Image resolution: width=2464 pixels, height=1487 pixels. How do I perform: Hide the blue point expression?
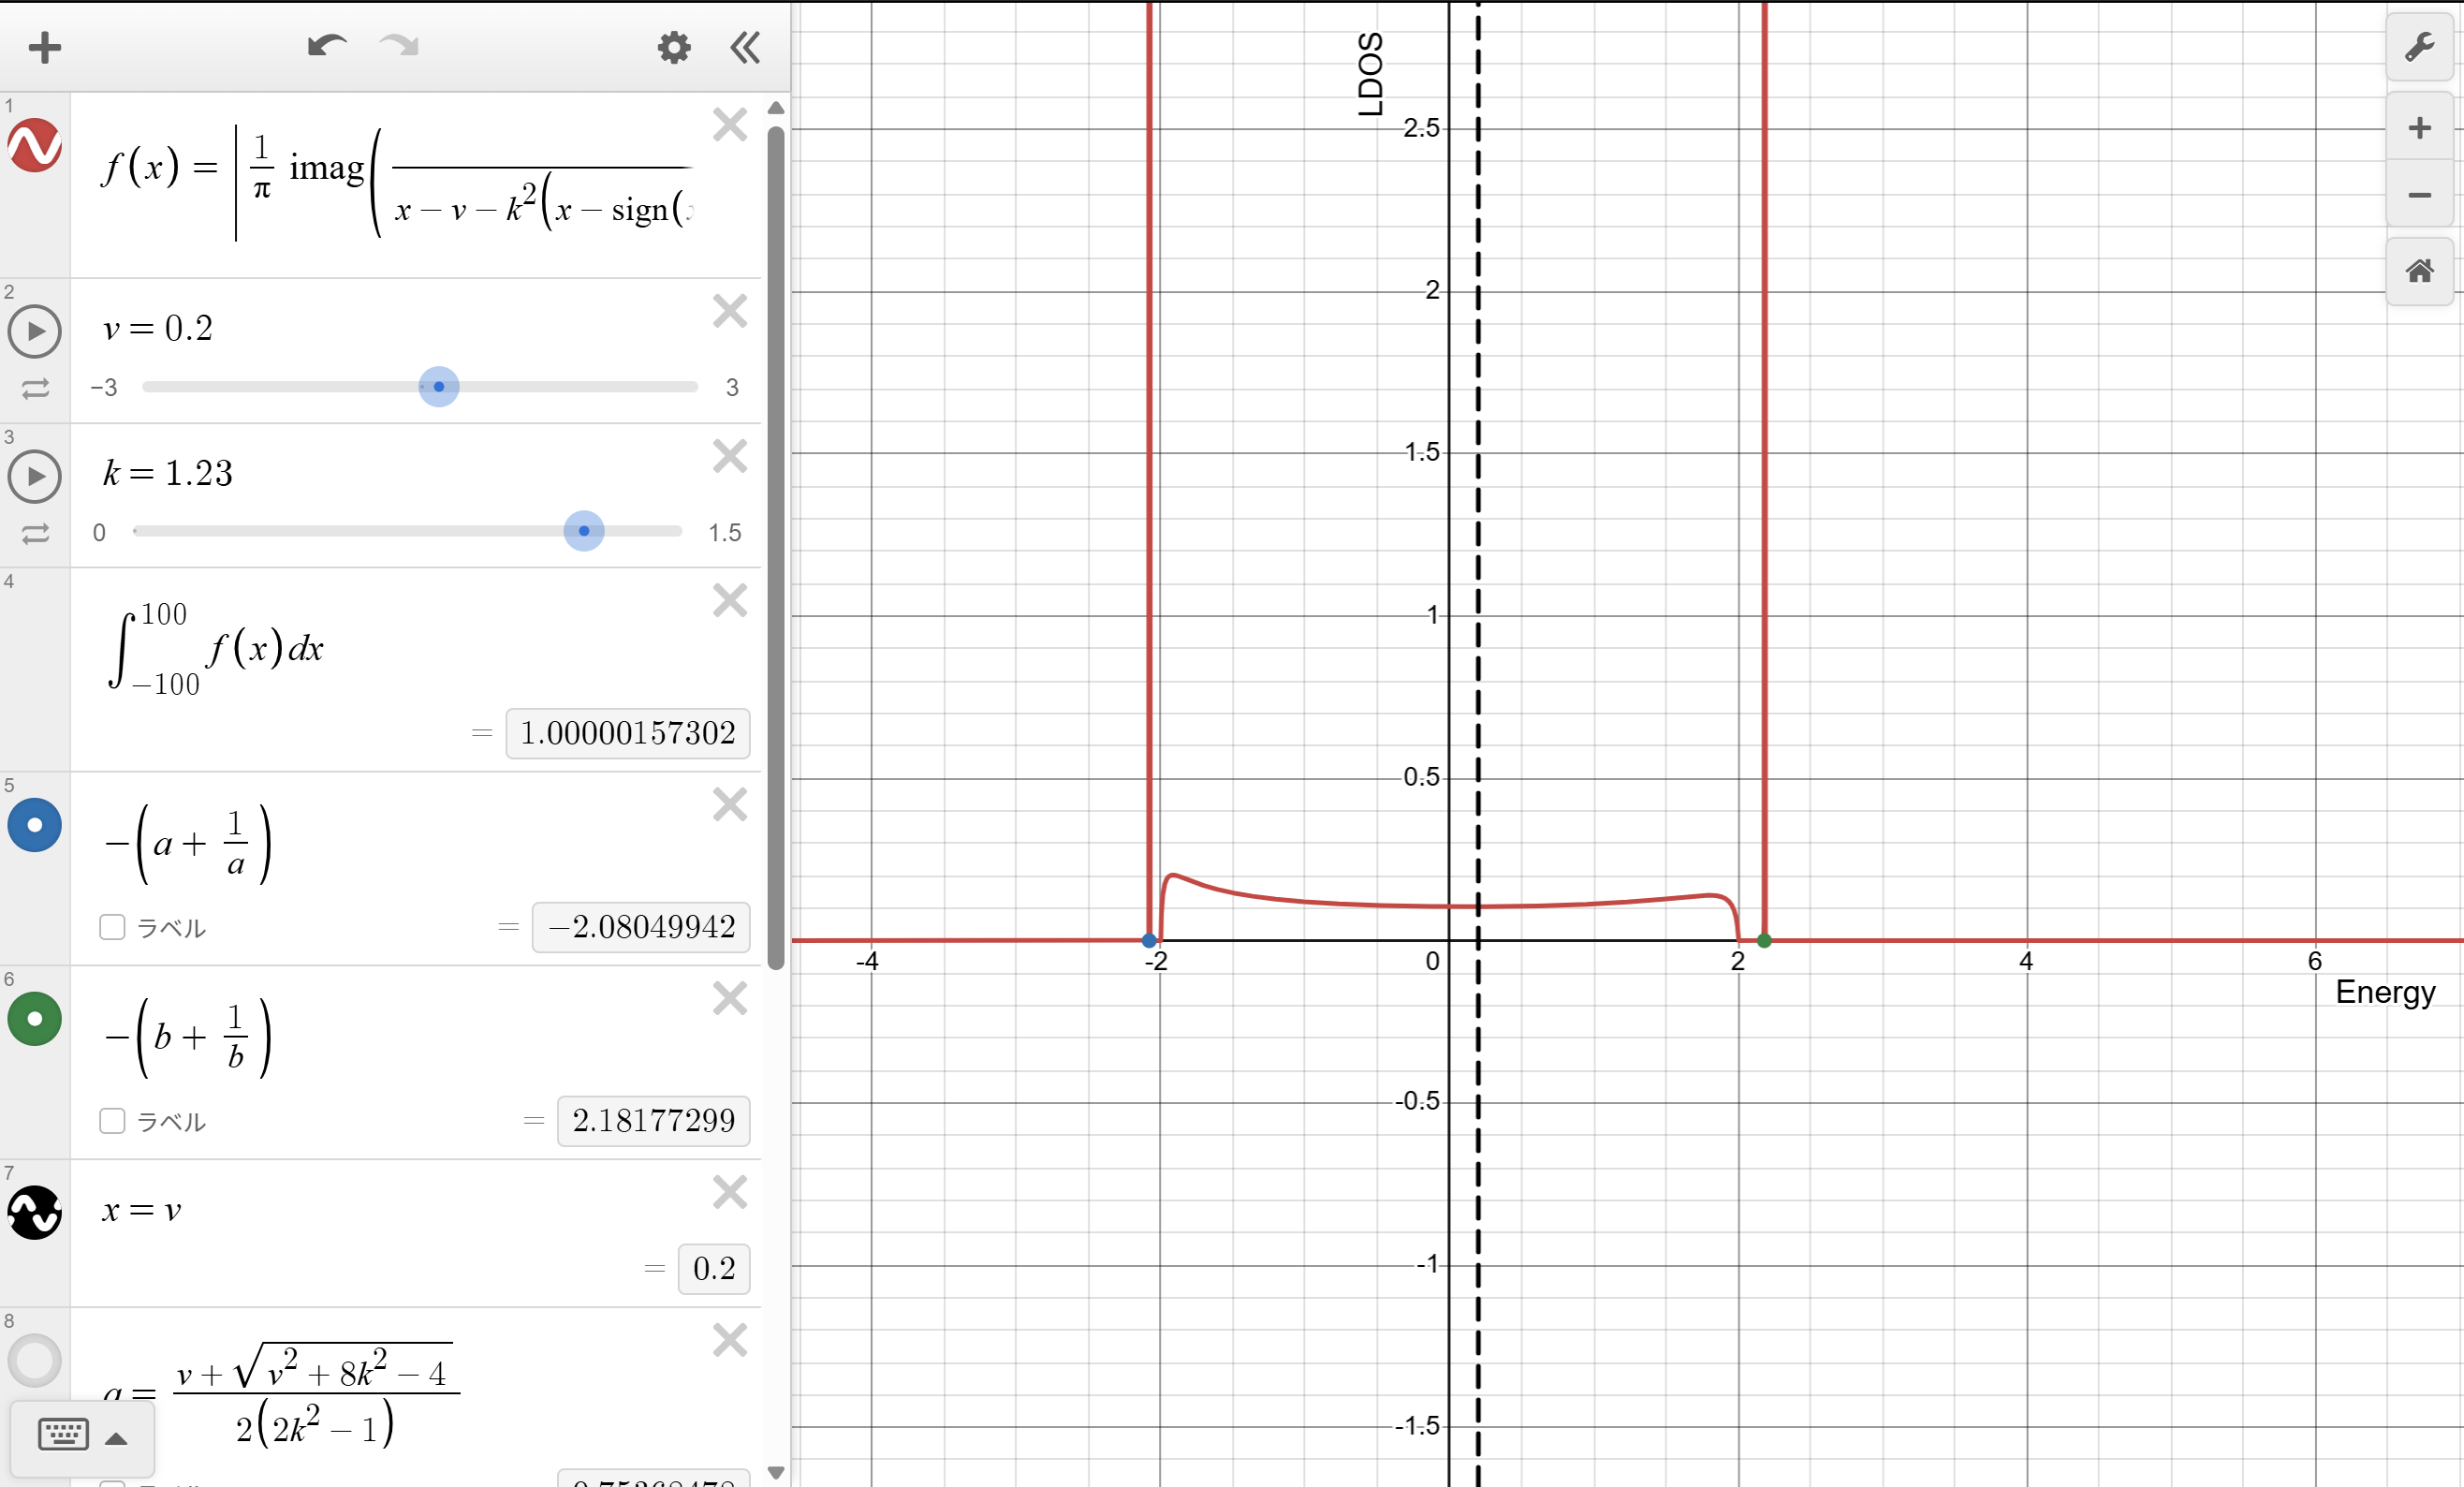(35, 825)
